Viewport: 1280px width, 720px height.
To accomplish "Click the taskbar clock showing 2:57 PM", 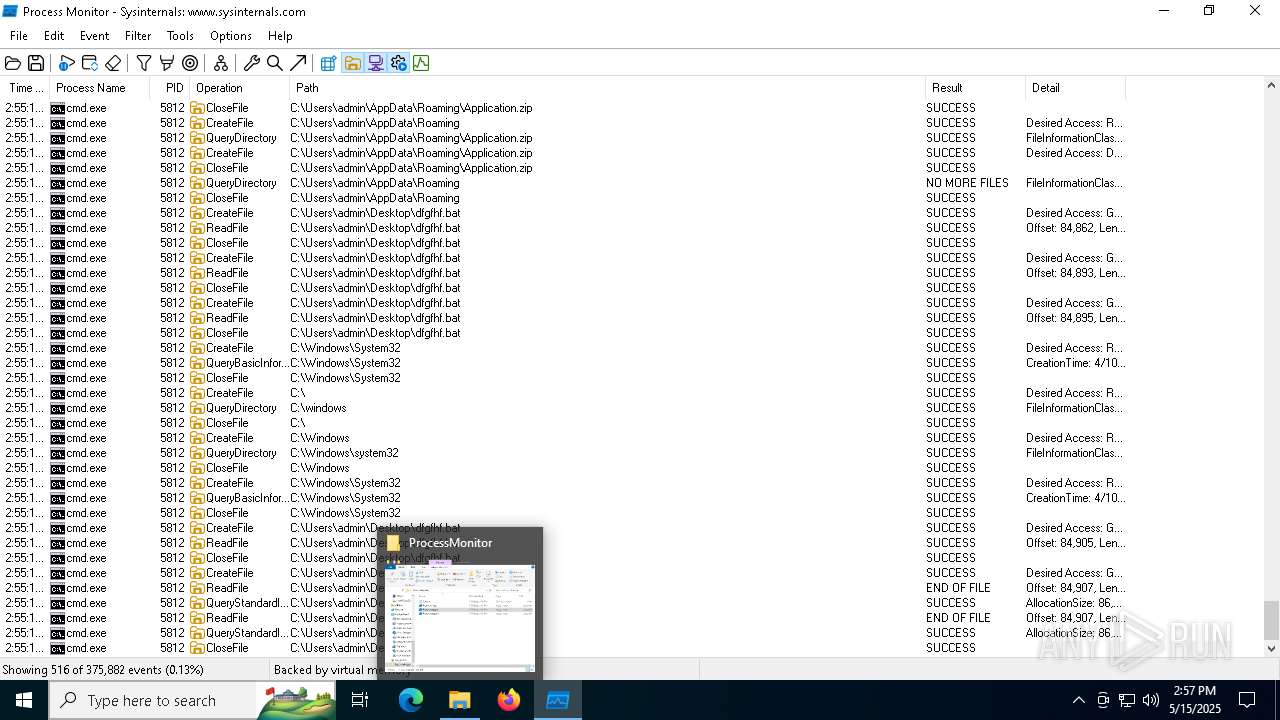I will pyautogui.click(x=1193, y=701).
